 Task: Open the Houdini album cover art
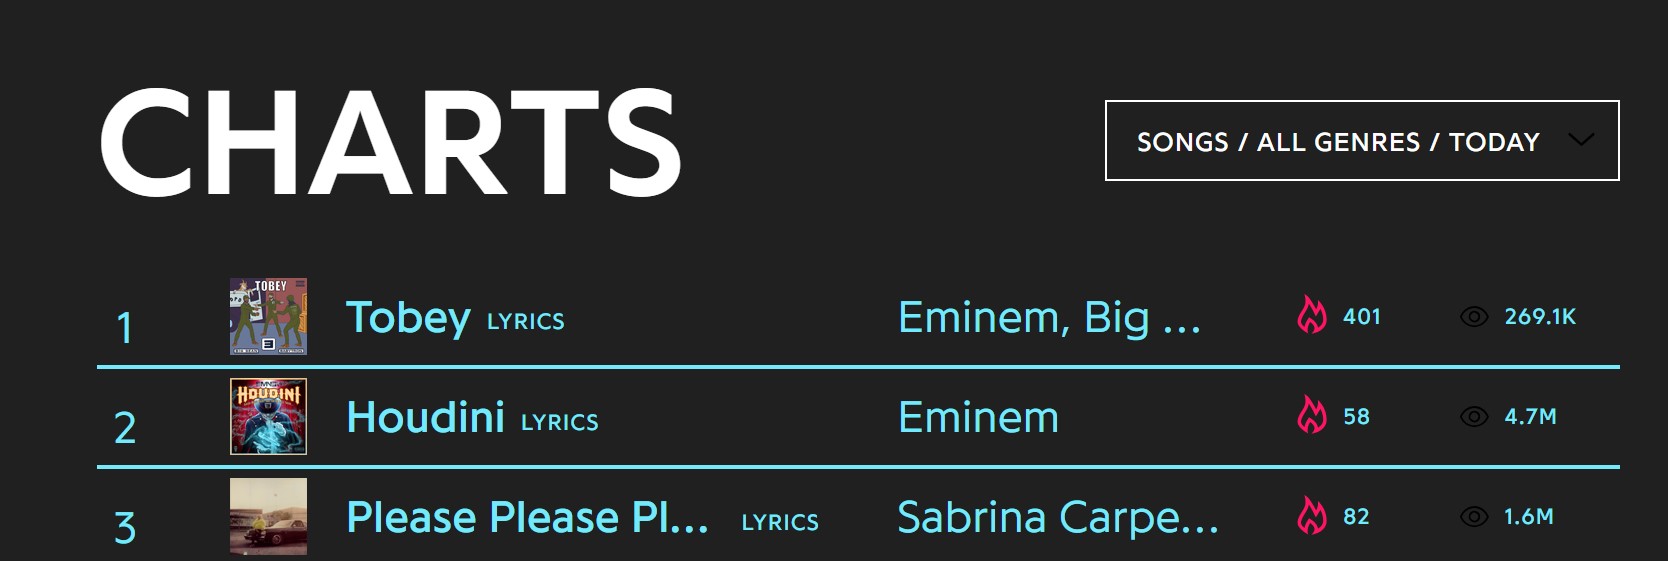(x=268, y=416)
